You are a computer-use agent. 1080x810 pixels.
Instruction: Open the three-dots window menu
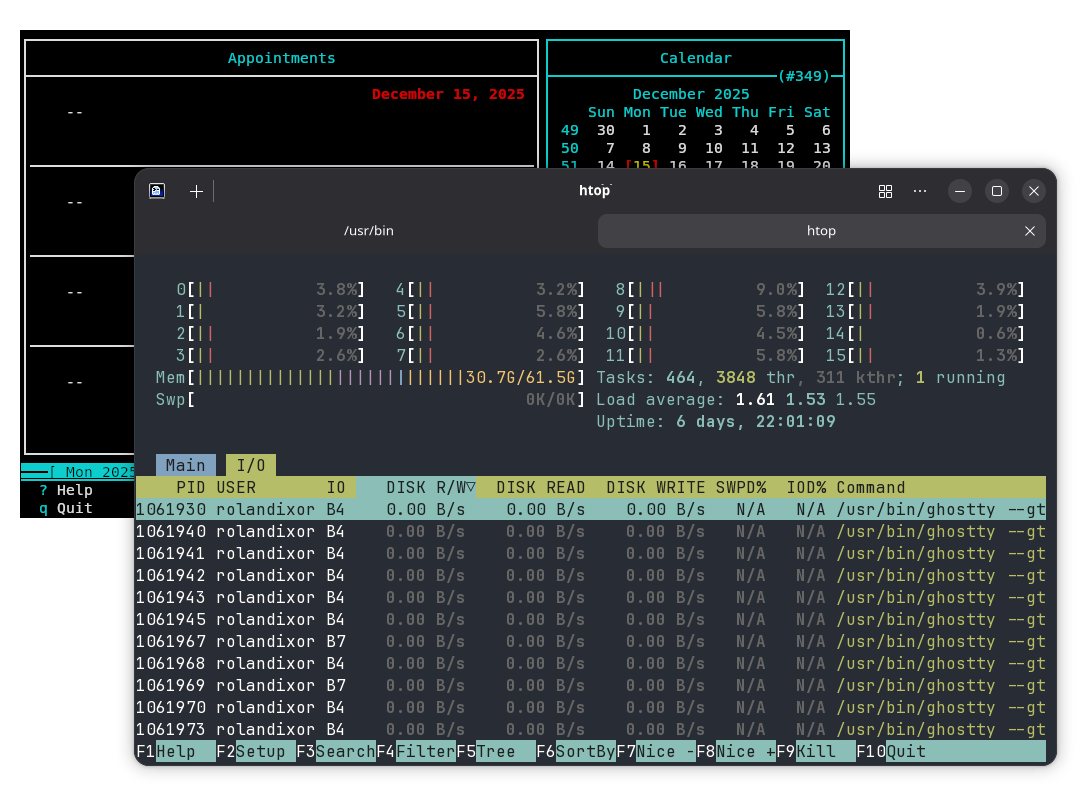click(x=920, y=191)
